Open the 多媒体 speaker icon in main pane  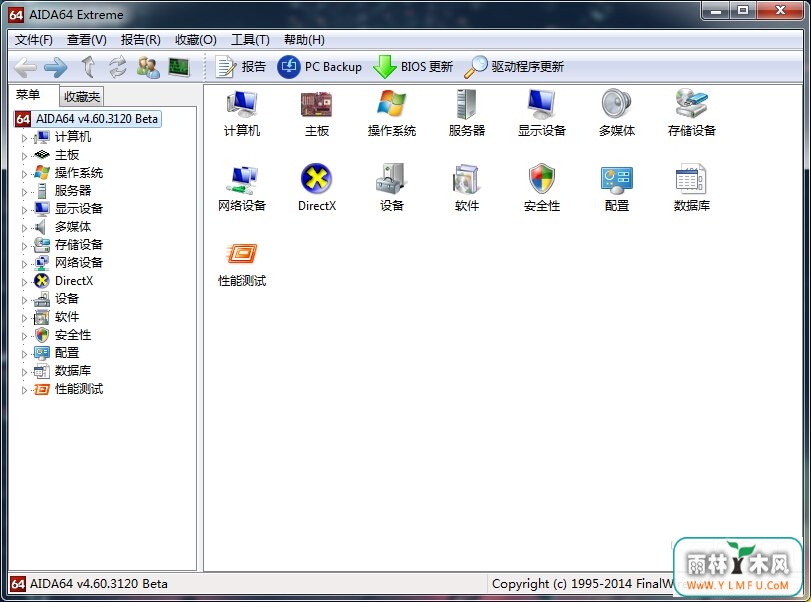(617, 113)
